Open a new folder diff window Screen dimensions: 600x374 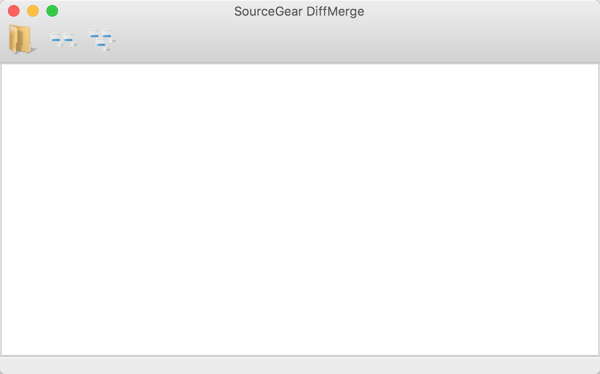point(22,39)
